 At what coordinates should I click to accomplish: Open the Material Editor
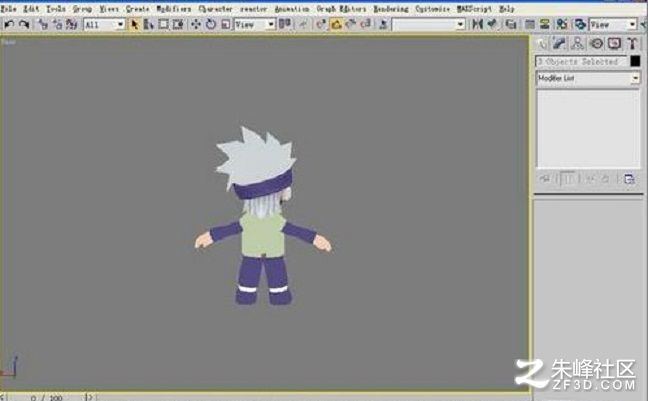(x=562, y=24)
